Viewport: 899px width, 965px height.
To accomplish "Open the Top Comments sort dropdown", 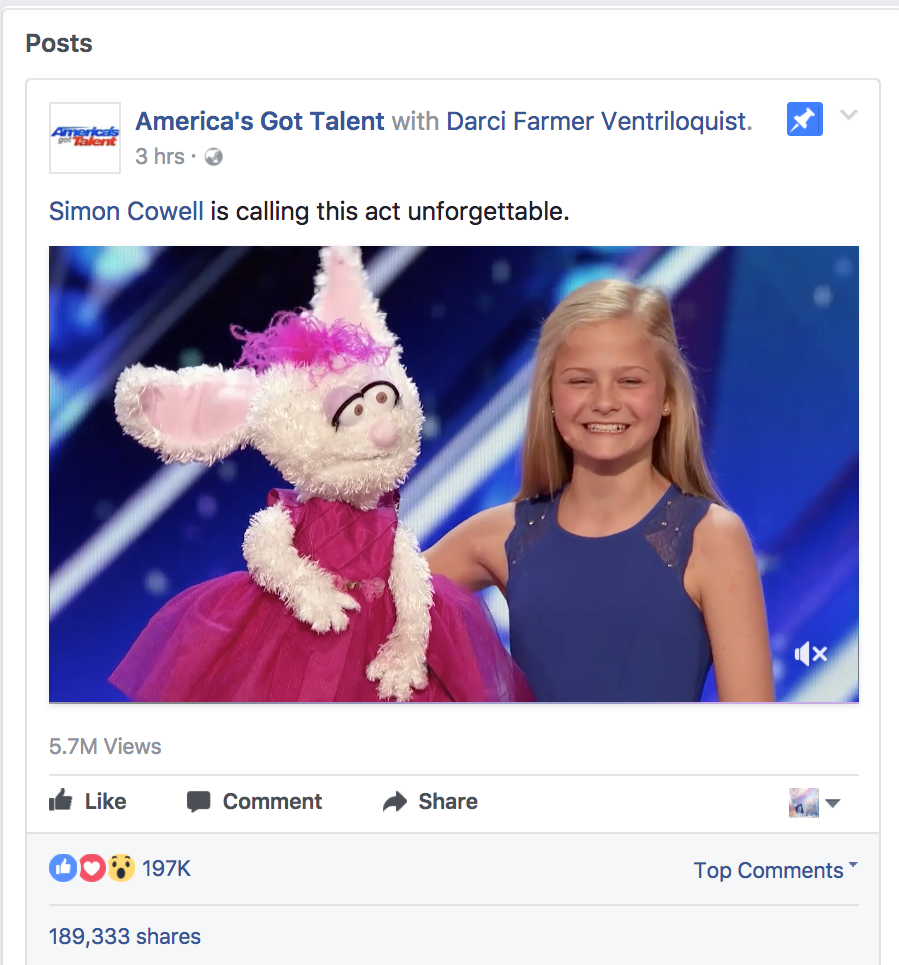I will (775, 870).
